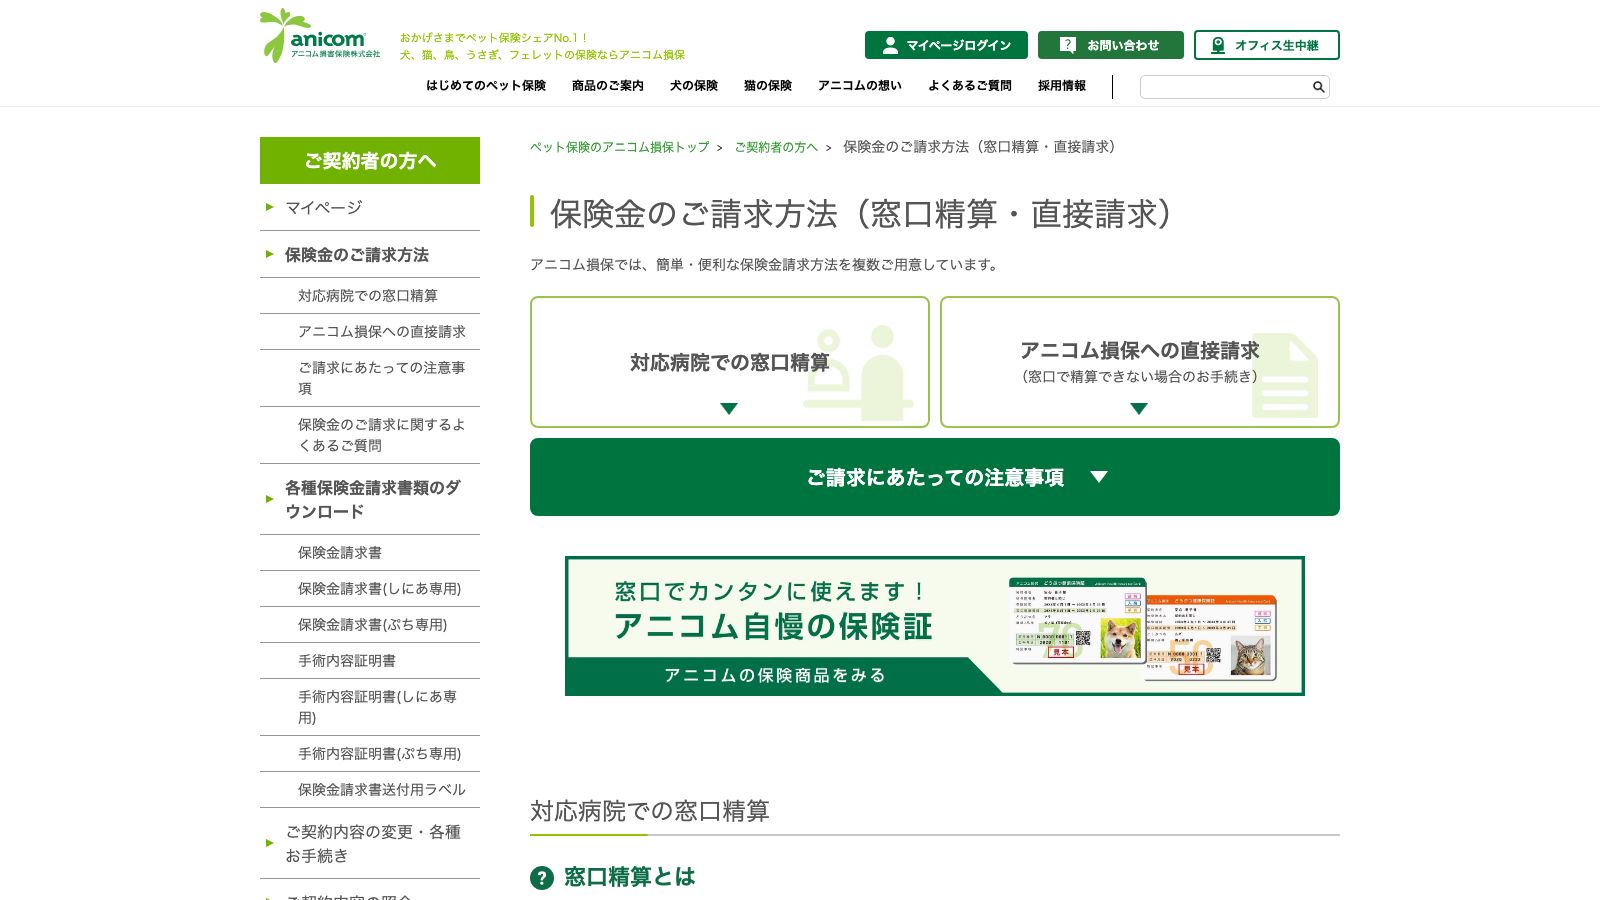Open 猫の保険 menu
The image size is (1600, 900).
point(768,86)
